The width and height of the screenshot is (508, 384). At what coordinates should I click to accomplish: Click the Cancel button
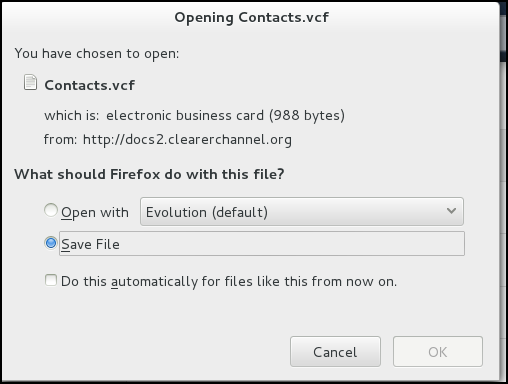click(x=335, y=352)
